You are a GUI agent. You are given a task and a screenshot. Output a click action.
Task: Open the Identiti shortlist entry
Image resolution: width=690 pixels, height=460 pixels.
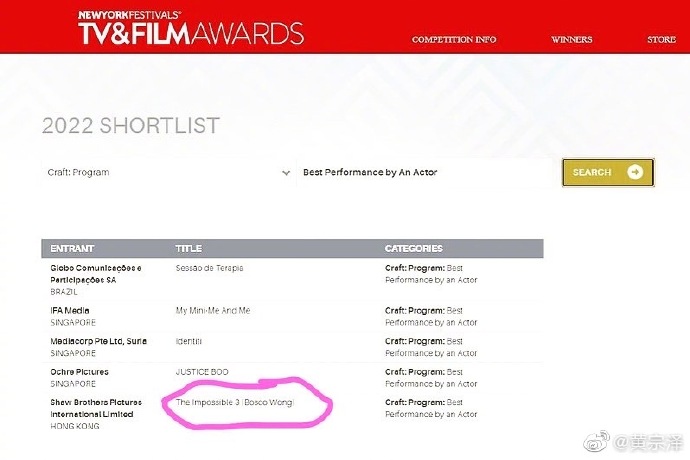click(190, 341)
